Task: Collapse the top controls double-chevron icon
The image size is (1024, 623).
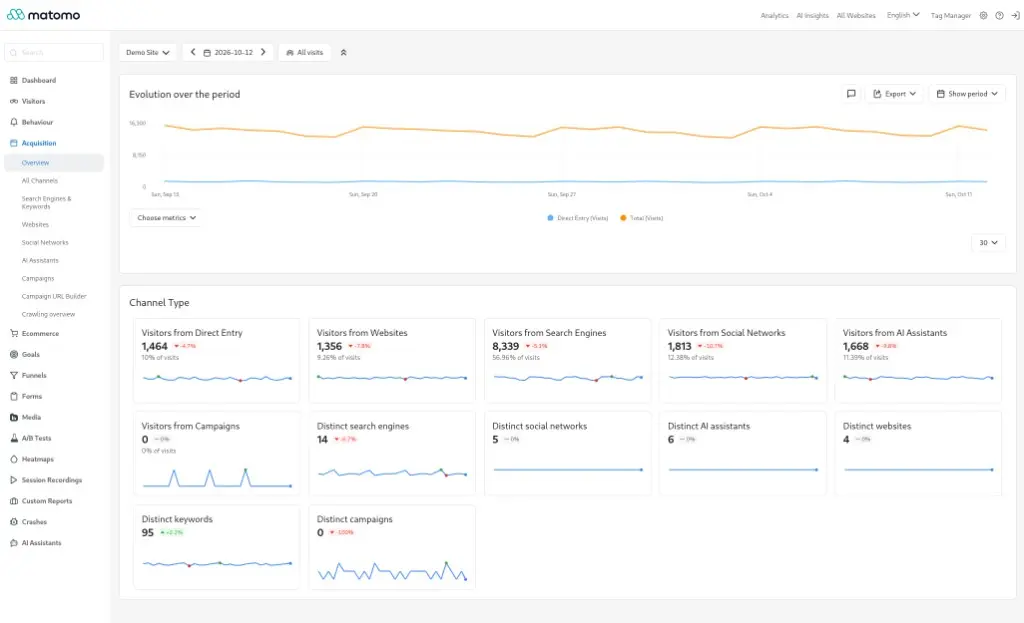Action: tap(344, 52)
